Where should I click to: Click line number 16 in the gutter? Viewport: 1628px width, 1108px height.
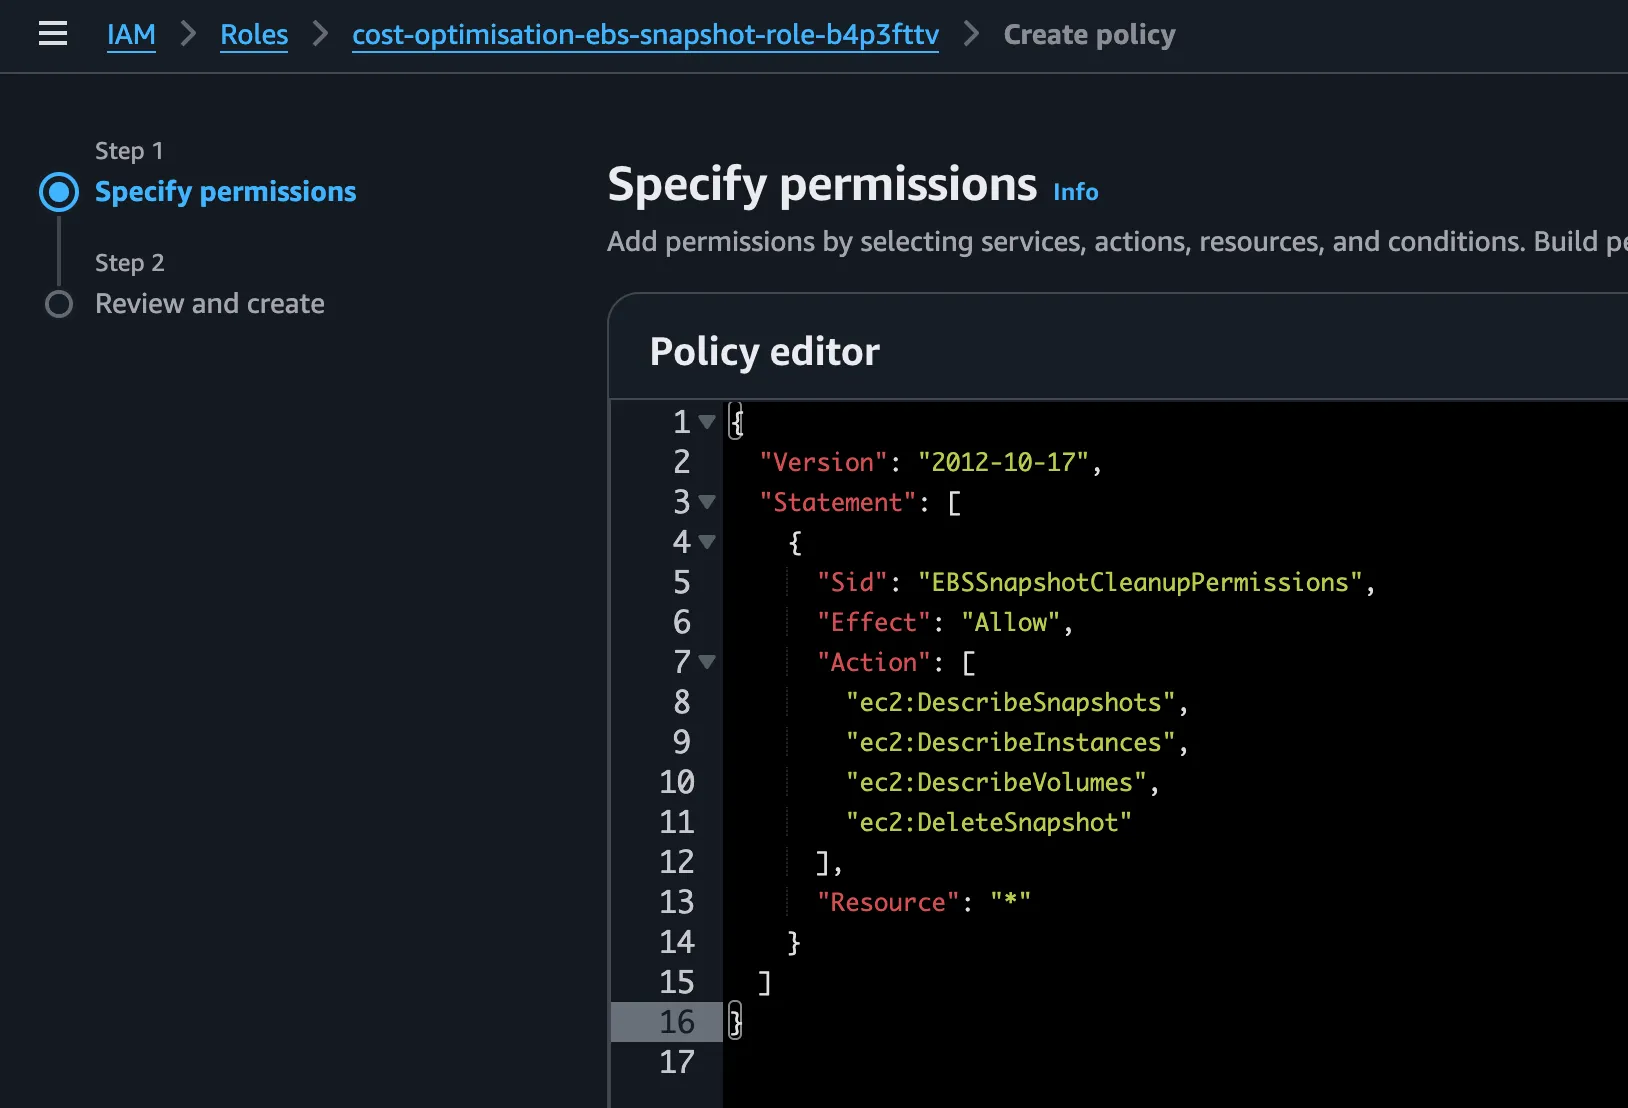[676, 1022]
